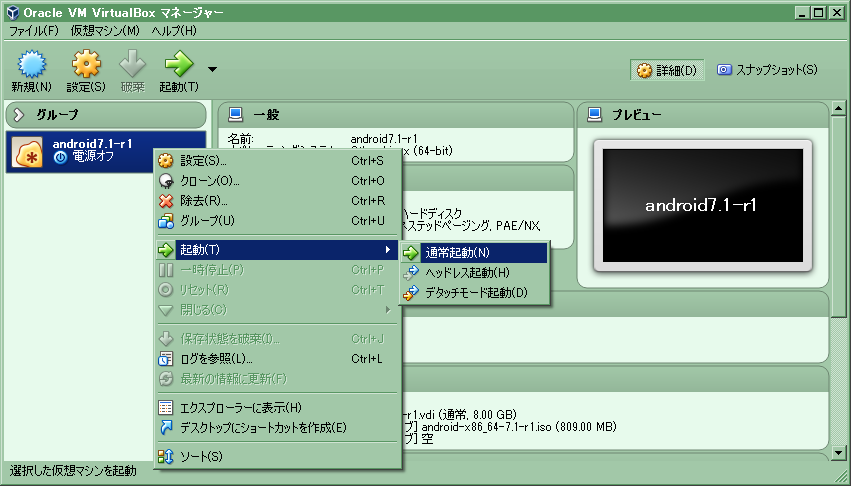Switch to the Details (詳細) view button

[667, 70]
